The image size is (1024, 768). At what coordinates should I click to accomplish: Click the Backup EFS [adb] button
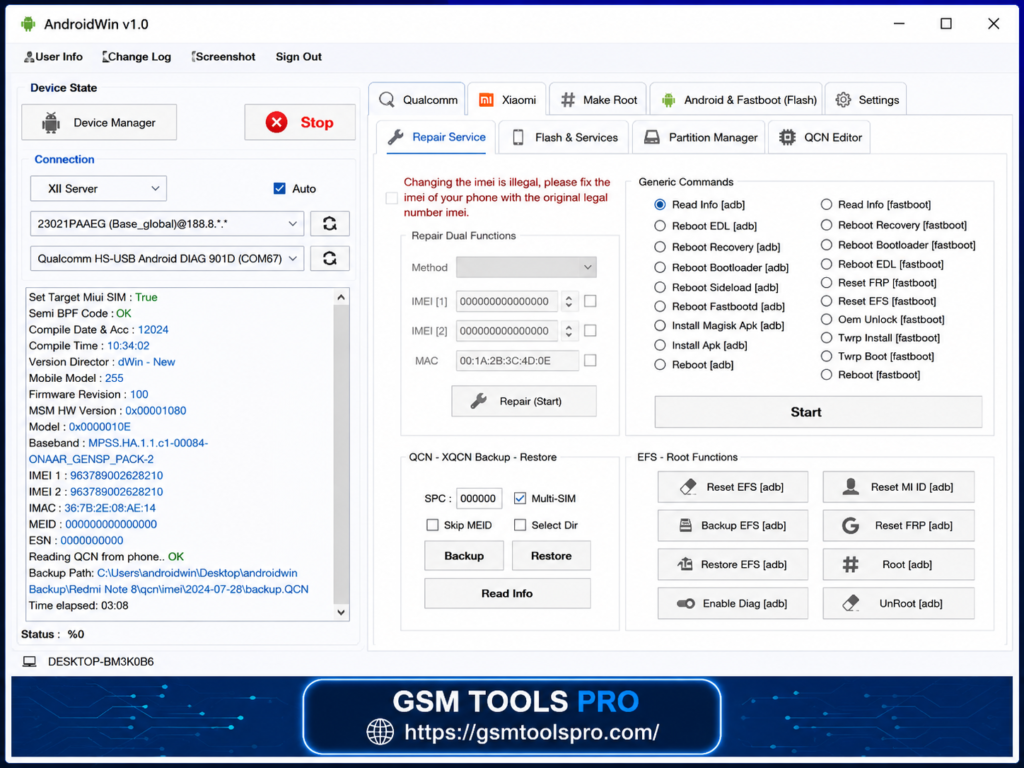point(733,525)
